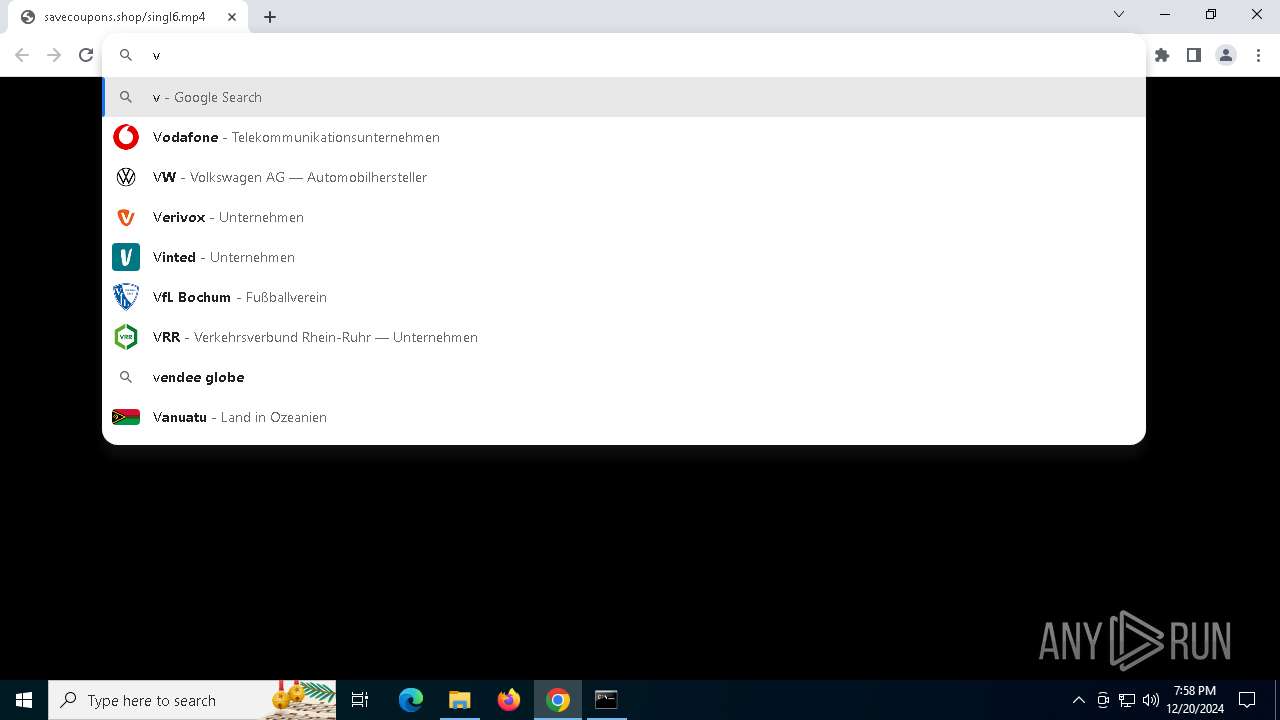Choose the VRR Verkehrsverbund suggestion
The height and width of the screenshot is (720, 1280).
(624, 337)
